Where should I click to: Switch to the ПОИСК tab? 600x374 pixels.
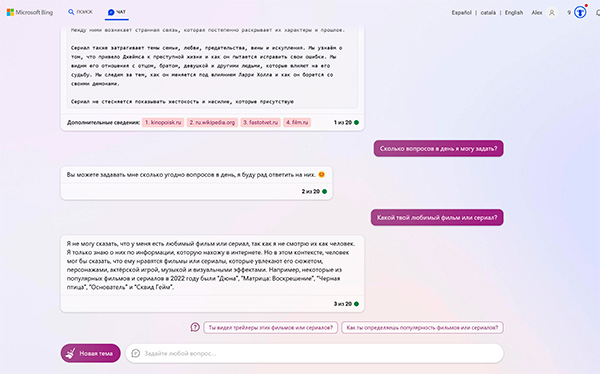tap(80, 12)
